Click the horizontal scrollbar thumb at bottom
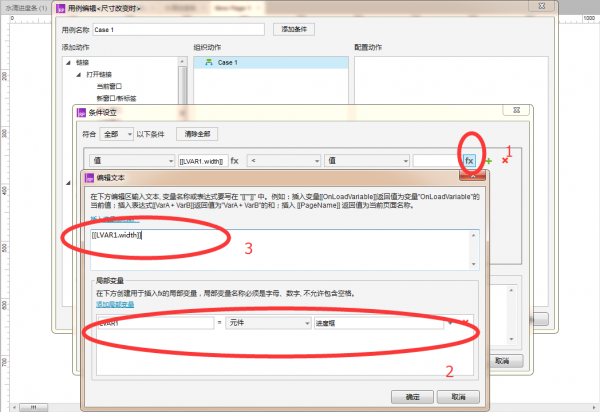Screen dimensions: 600x412 (34, 407)
